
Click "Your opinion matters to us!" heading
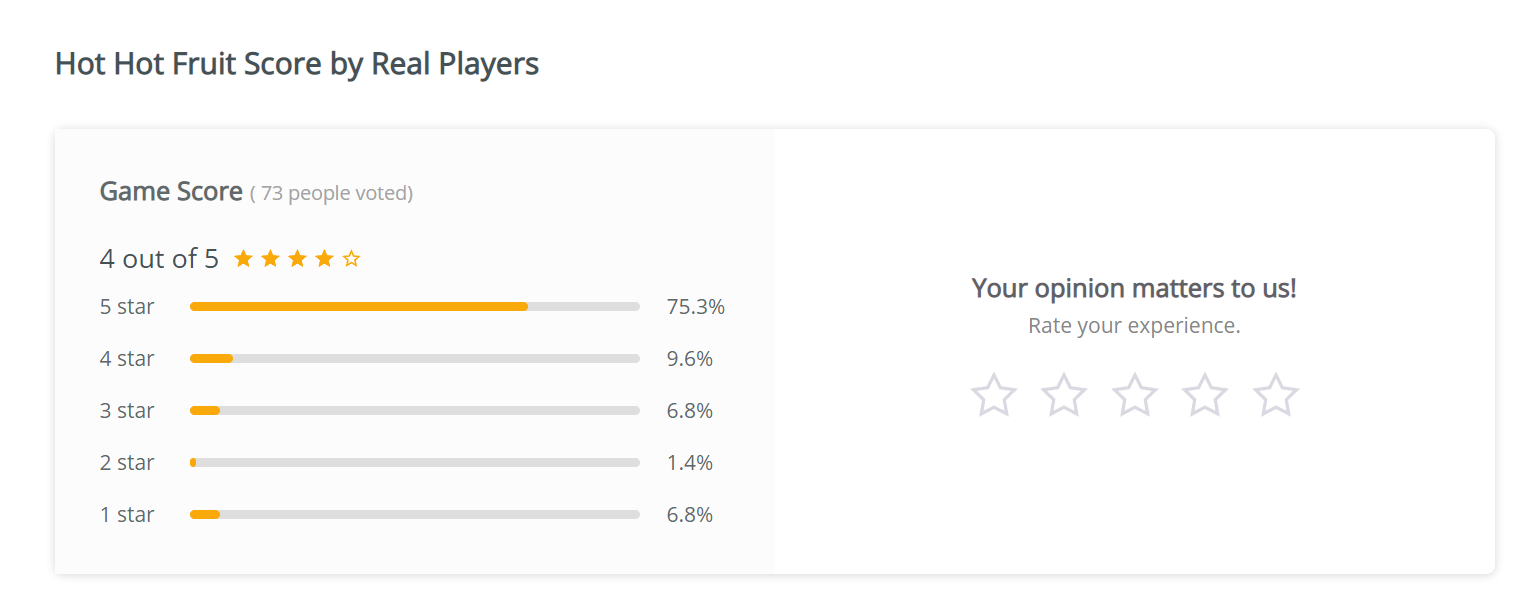pos(1134,288)
